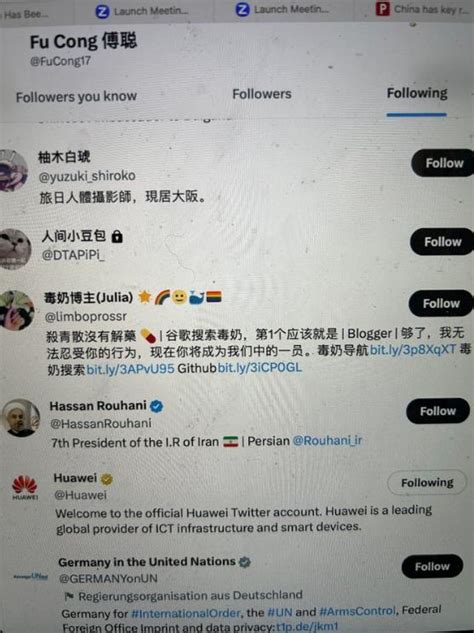Open the cat avatar of DTAPiPi_
Image resolution: width=474 pixels, height=633 pixels.
15,249
